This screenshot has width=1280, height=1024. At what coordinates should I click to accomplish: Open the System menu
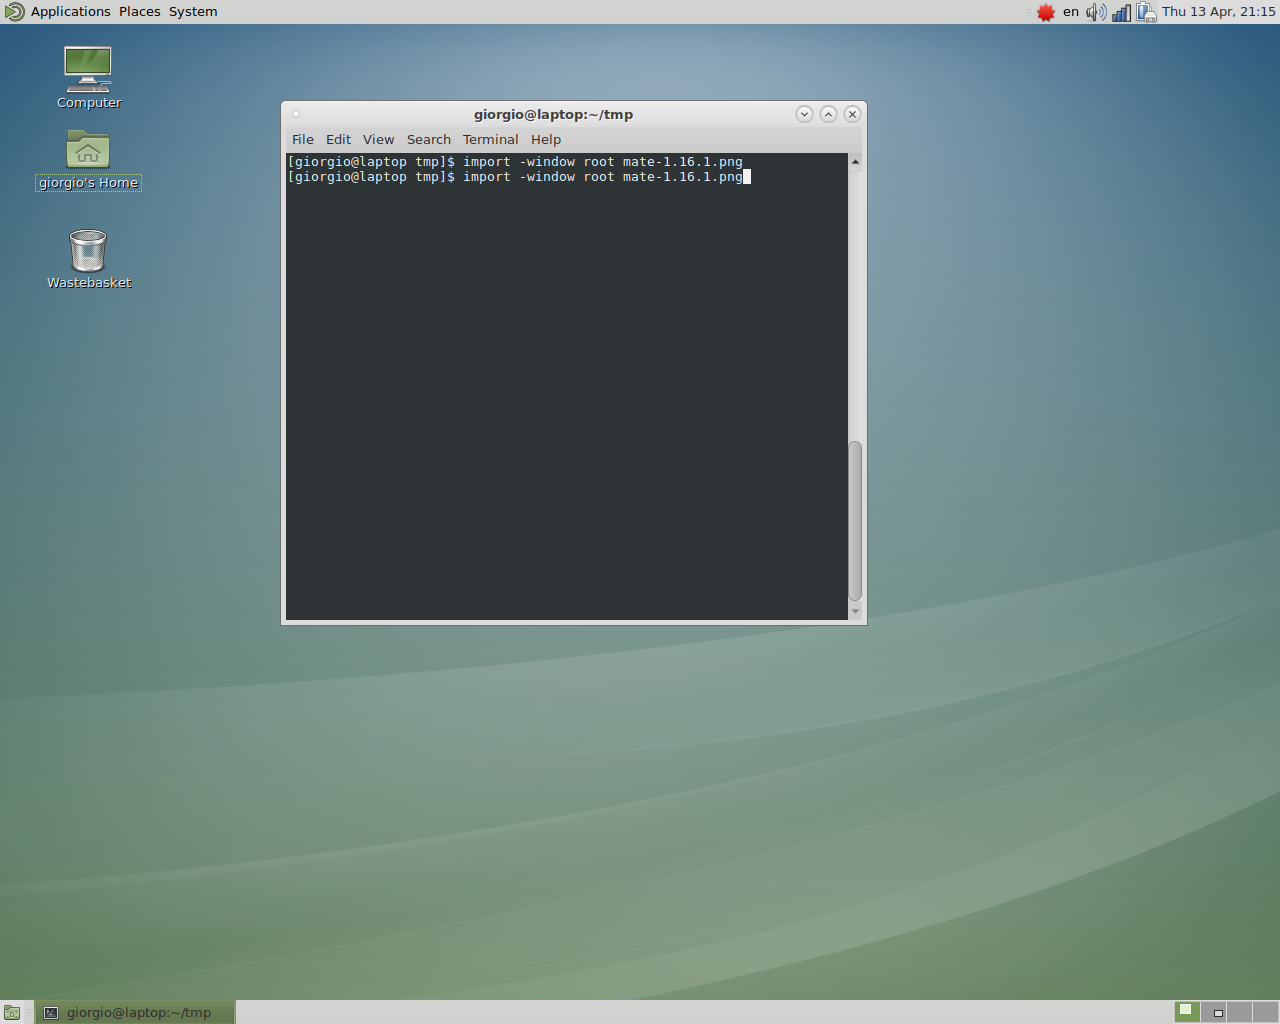(x=193, y=12)
